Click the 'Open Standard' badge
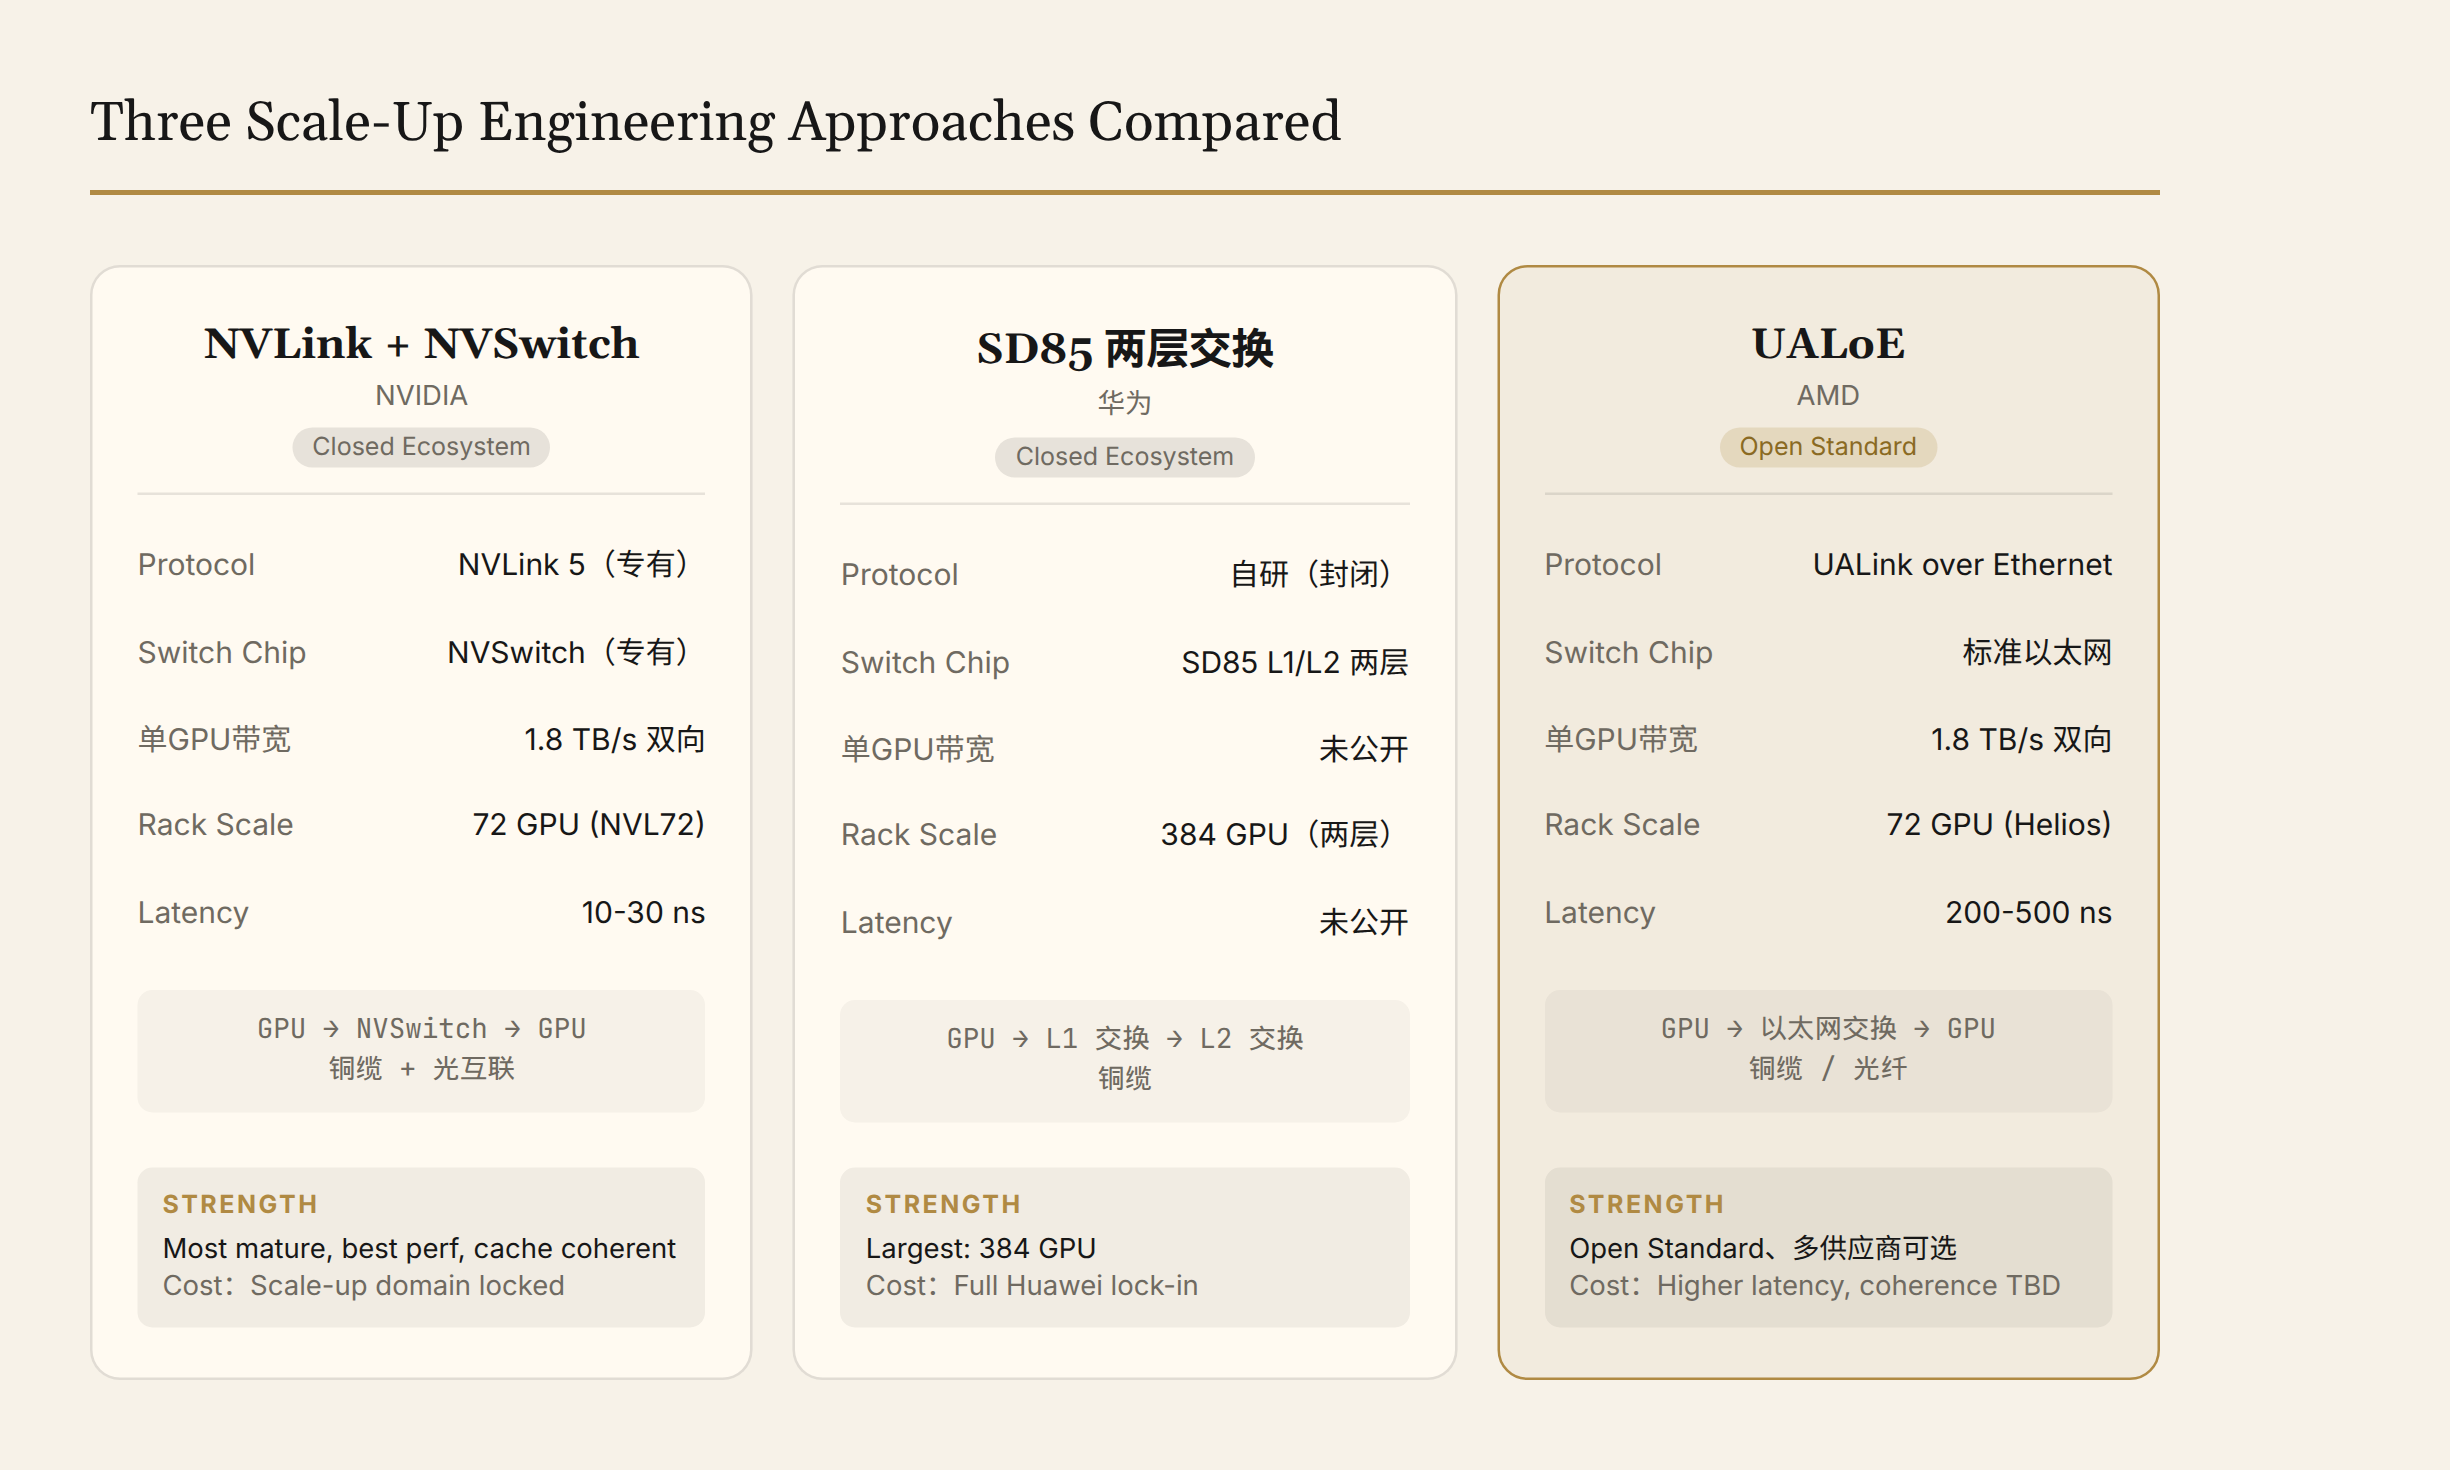Image resolution: width=2450 pixels, height=1470 pixels. (x=1828, y=447)
